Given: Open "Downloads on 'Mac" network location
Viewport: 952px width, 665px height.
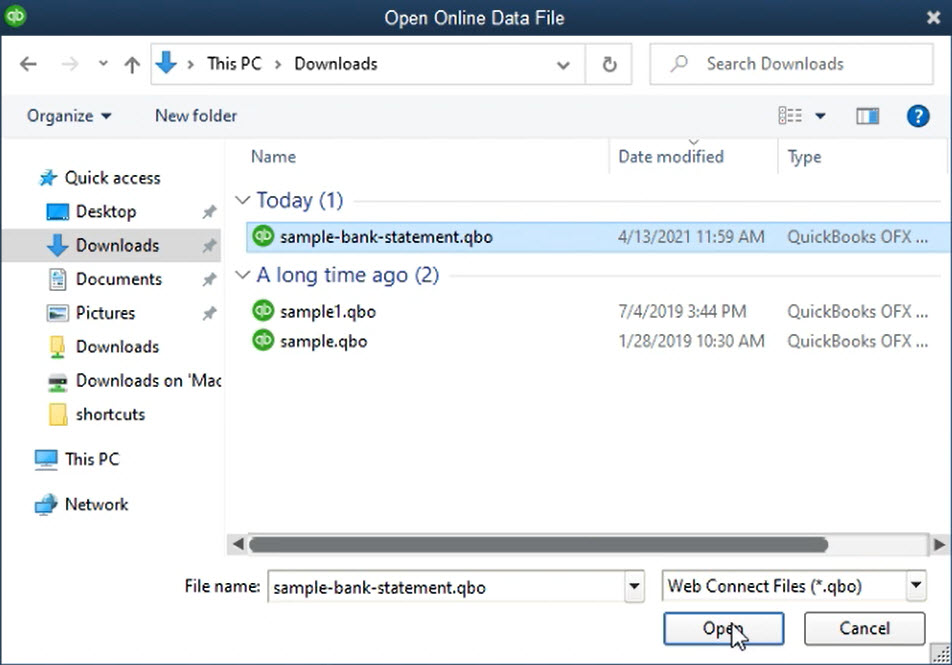Looking at the screenshot, I should pos(148,380).
